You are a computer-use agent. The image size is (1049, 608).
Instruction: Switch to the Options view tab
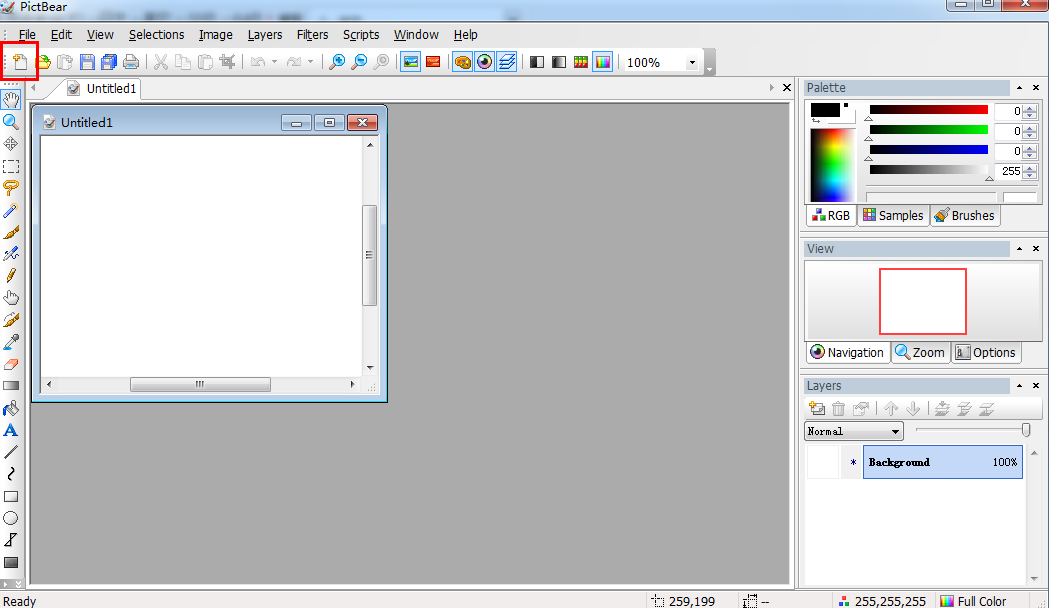(x=985, y=352)
